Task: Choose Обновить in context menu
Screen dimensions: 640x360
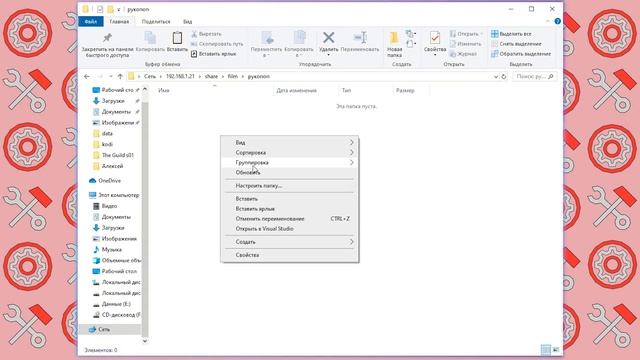Action: (x=290, y=172)
